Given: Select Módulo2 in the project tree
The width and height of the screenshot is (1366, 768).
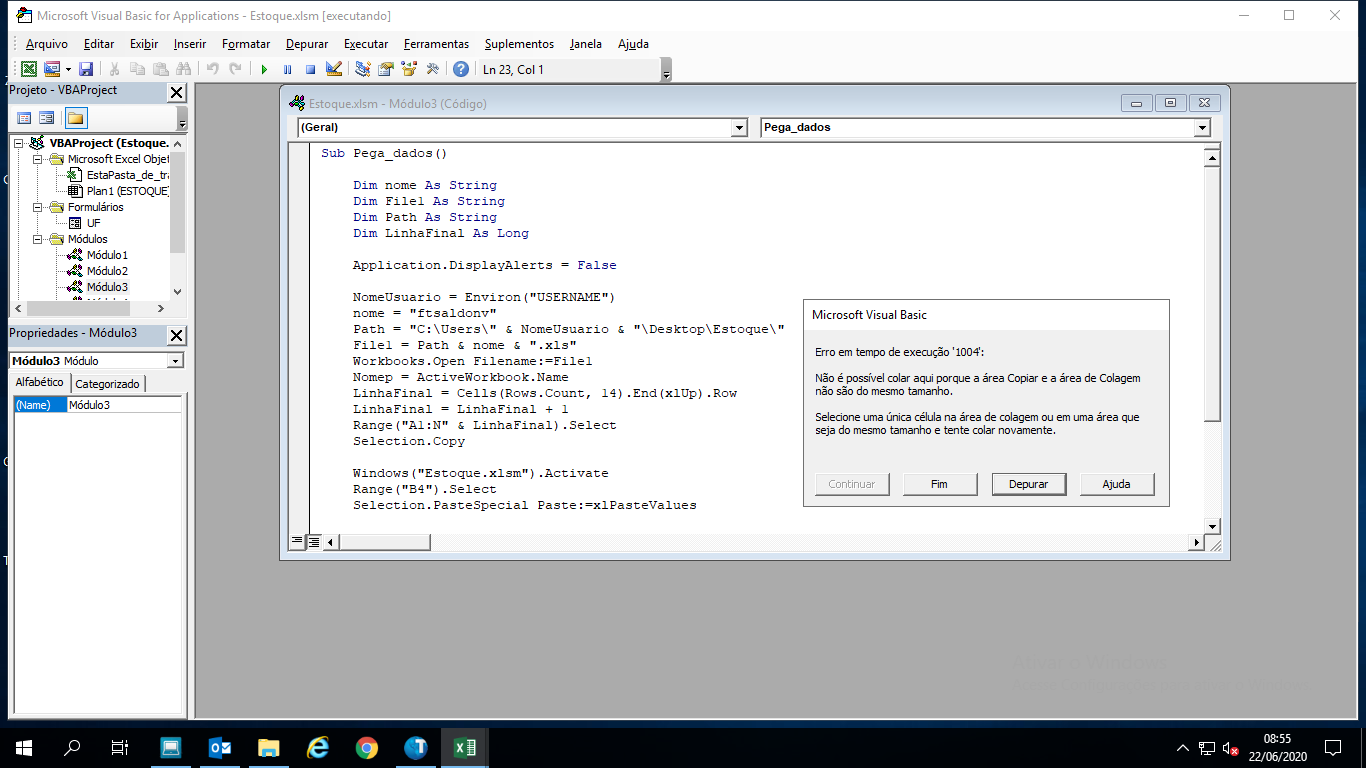Looking at the screenshot, I should click(x=107, y=271).
